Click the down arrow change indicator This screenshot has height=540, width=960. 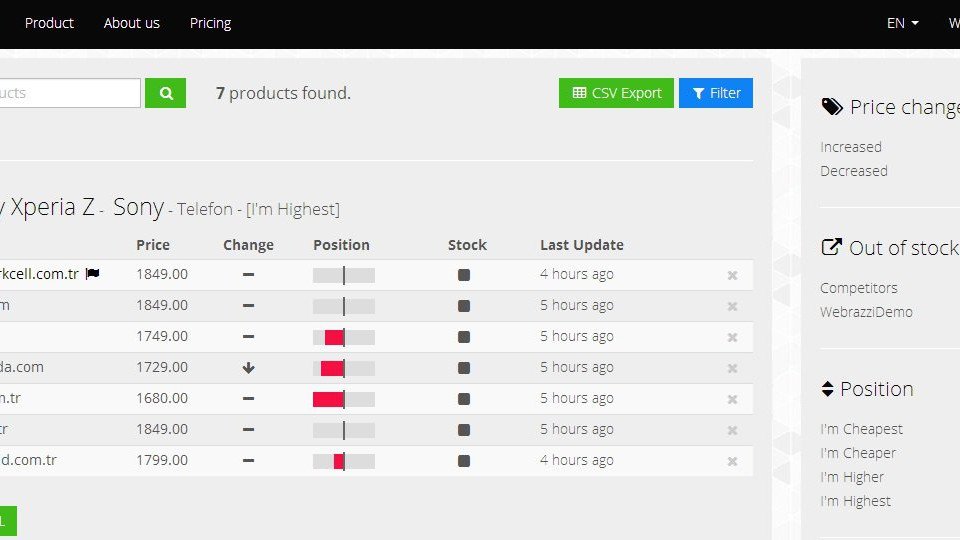pyautogui.click(x=248, y=368)
